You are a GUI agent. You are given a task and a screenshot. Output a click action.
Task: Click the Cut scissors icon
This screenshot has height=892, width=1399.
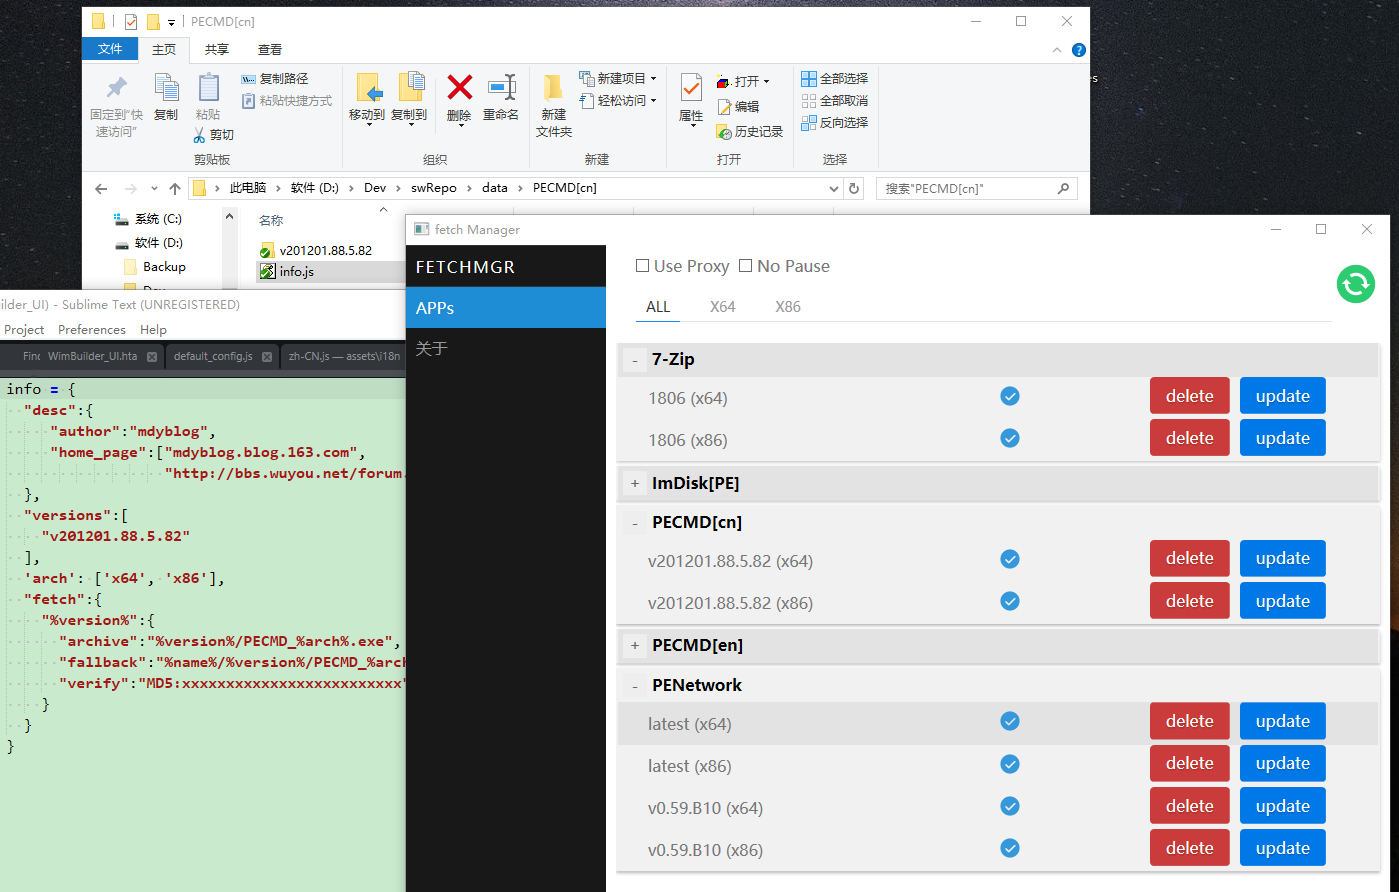[x=200, y=134]
